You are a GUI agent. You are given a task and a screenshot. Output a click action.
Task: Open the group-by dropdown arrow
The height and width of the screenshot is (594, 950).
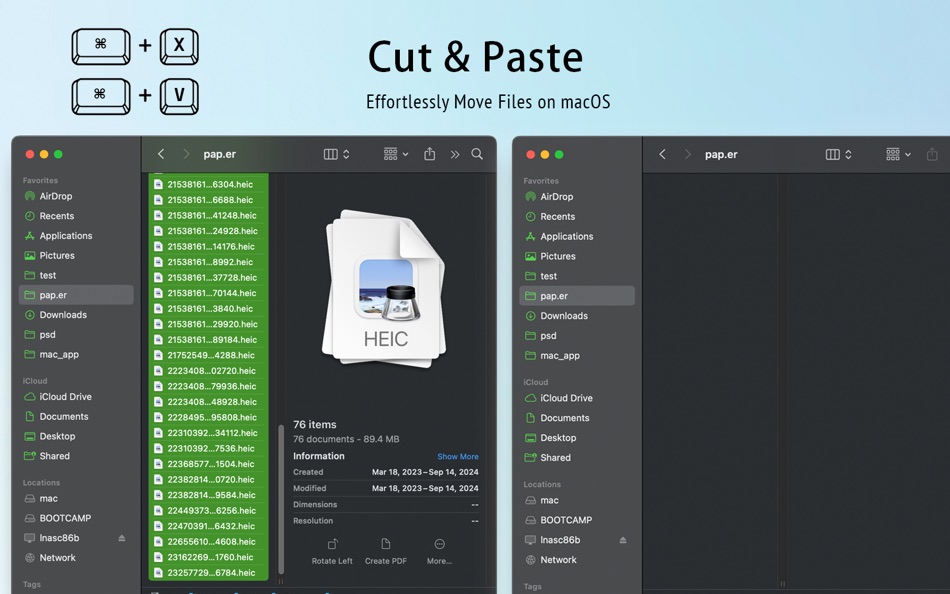point(404,154)
